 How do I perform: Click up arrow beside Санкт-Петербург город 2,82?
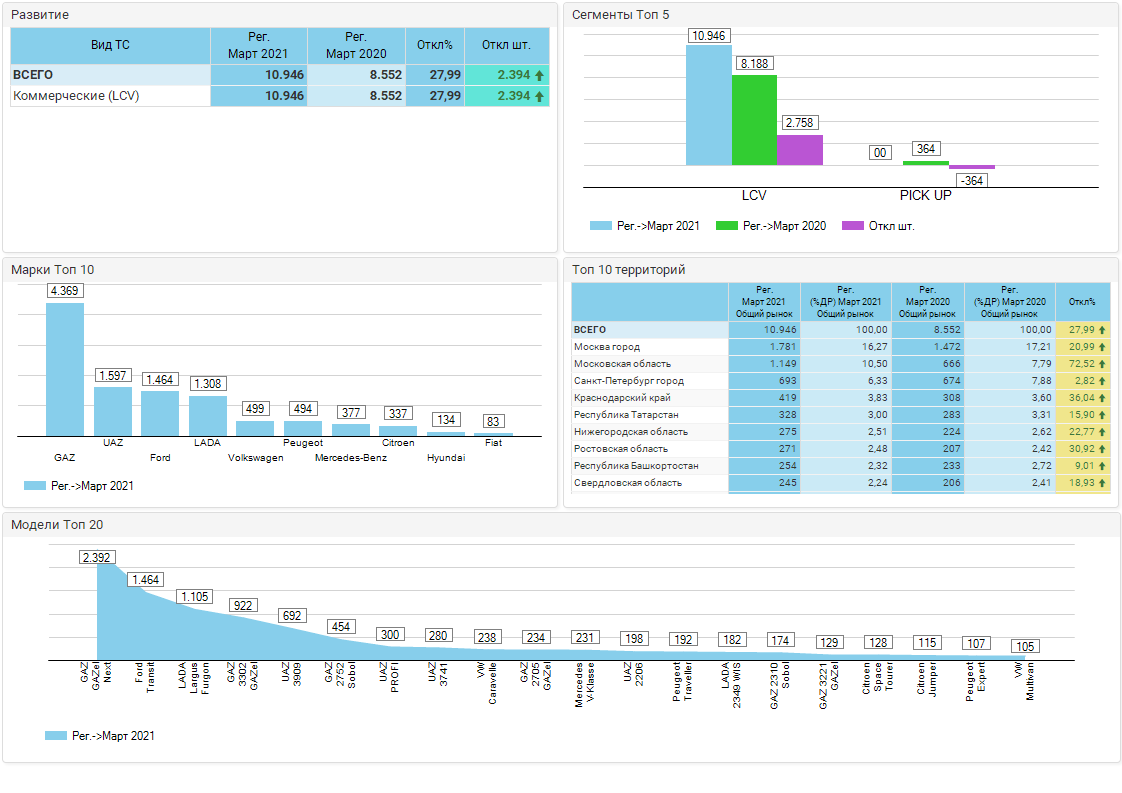tap(1102, 381)
